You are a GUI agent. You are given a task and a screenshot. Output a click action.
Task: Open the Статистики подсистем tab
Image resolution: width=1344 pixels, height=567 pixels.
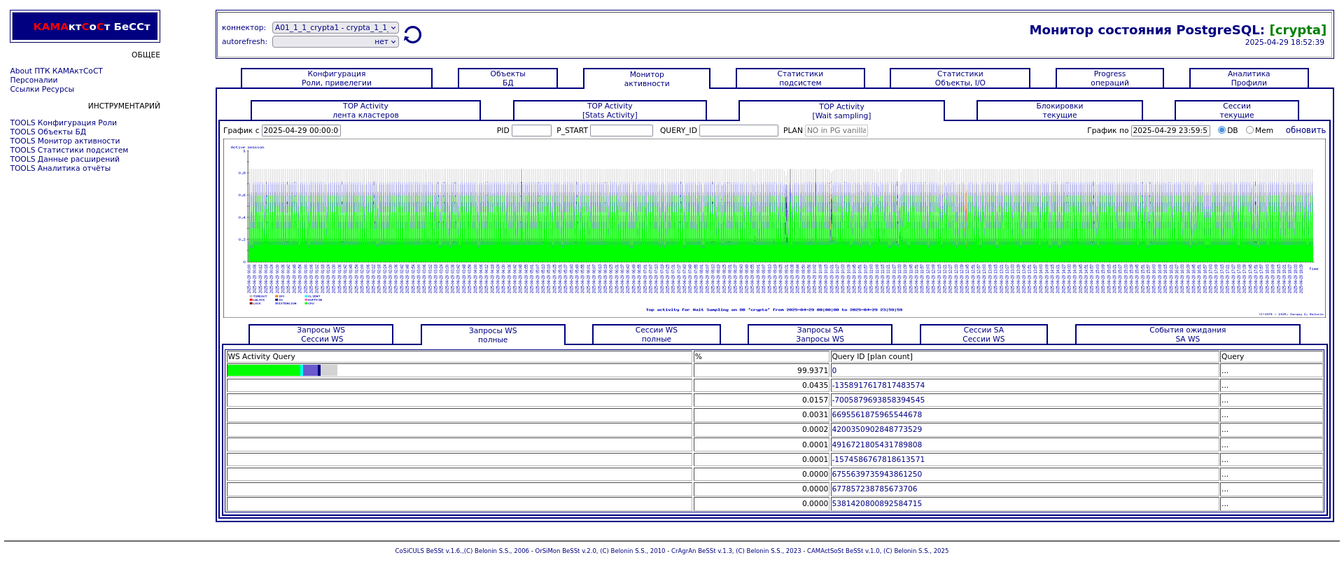tap(800, 78)
